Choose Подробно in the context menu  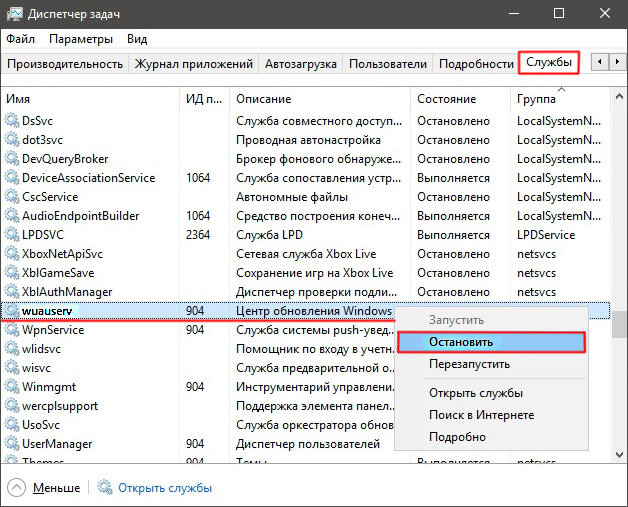(492, 437)
